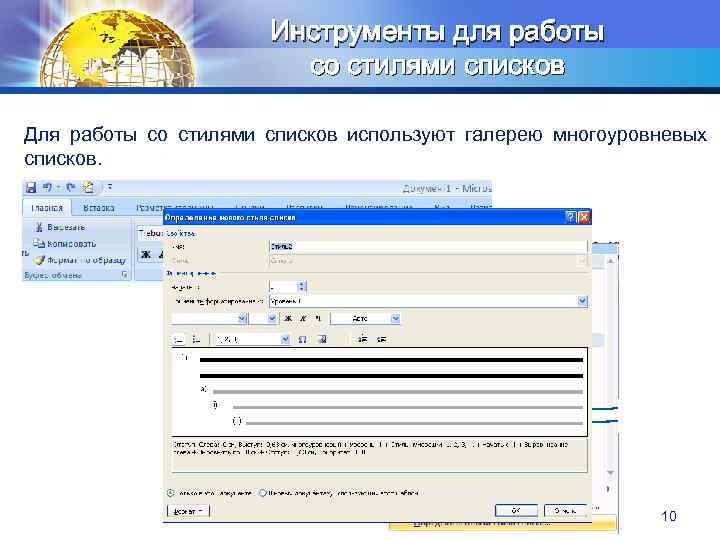Click the start-at number spinner arrows
The width and height of the screenshot is (720, 540).
302,287
